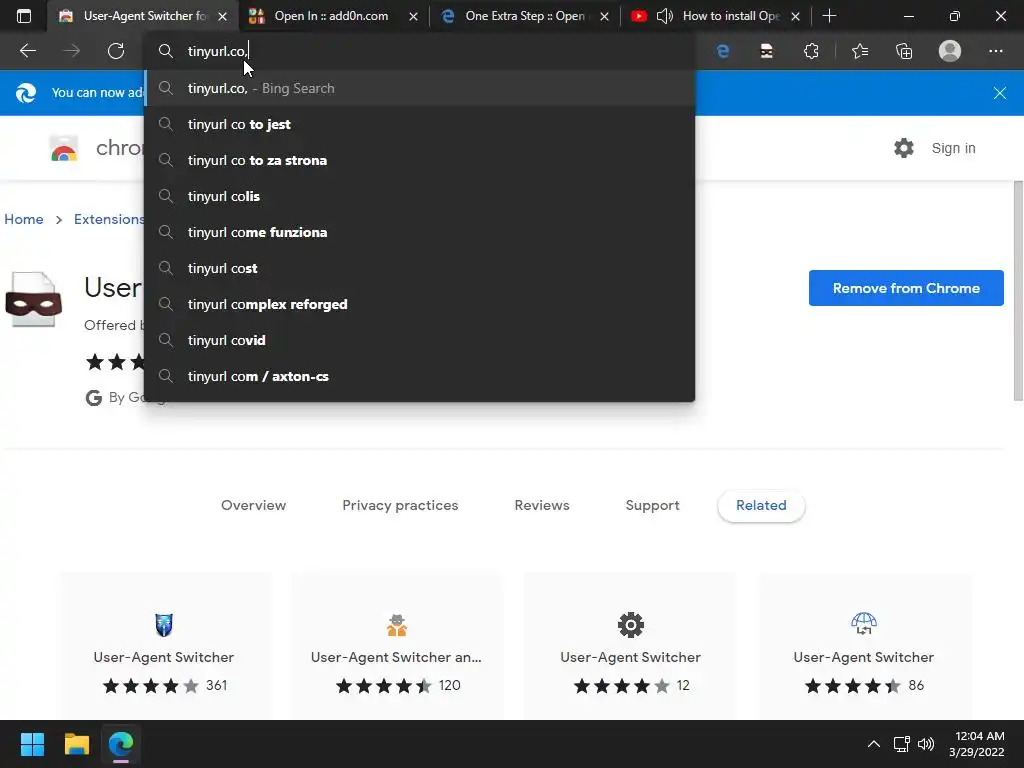The image size is (1024, 768).
Task: Open the Privacy practices tab
Action: 400,505
